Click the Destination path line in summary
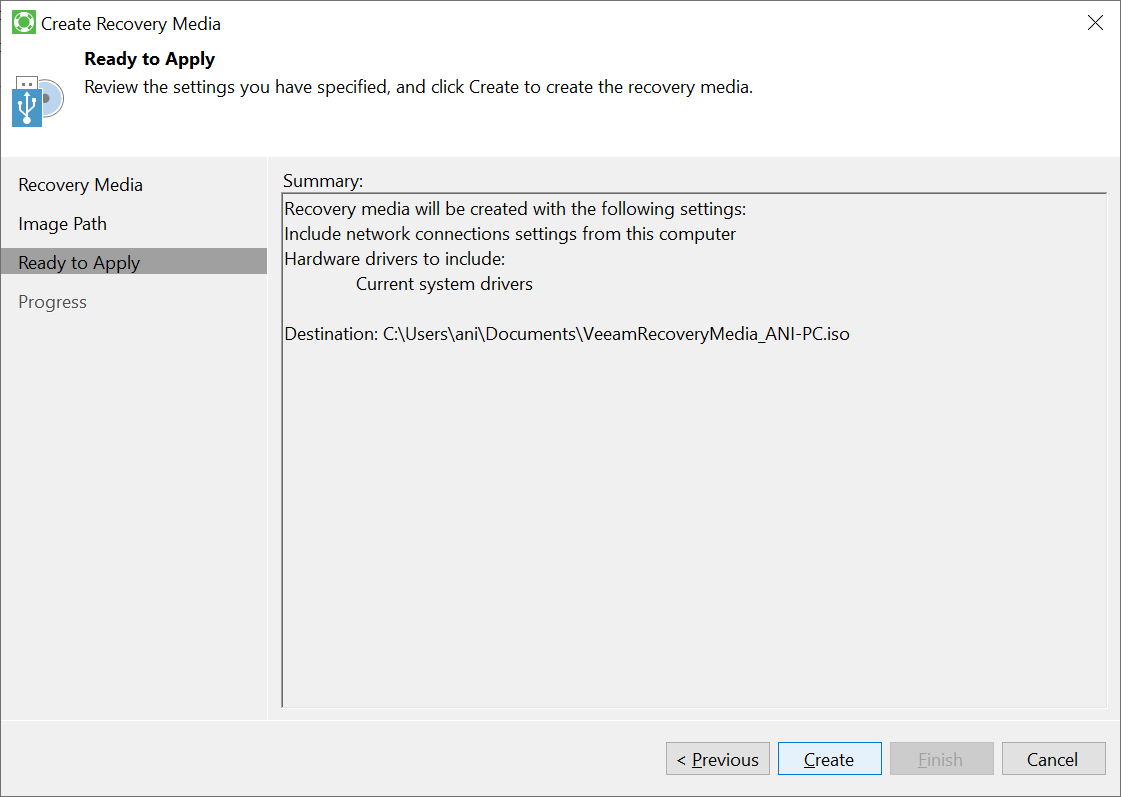This screenshot has width=1121, height=797. pyautogui.click(x=566, y=334)
